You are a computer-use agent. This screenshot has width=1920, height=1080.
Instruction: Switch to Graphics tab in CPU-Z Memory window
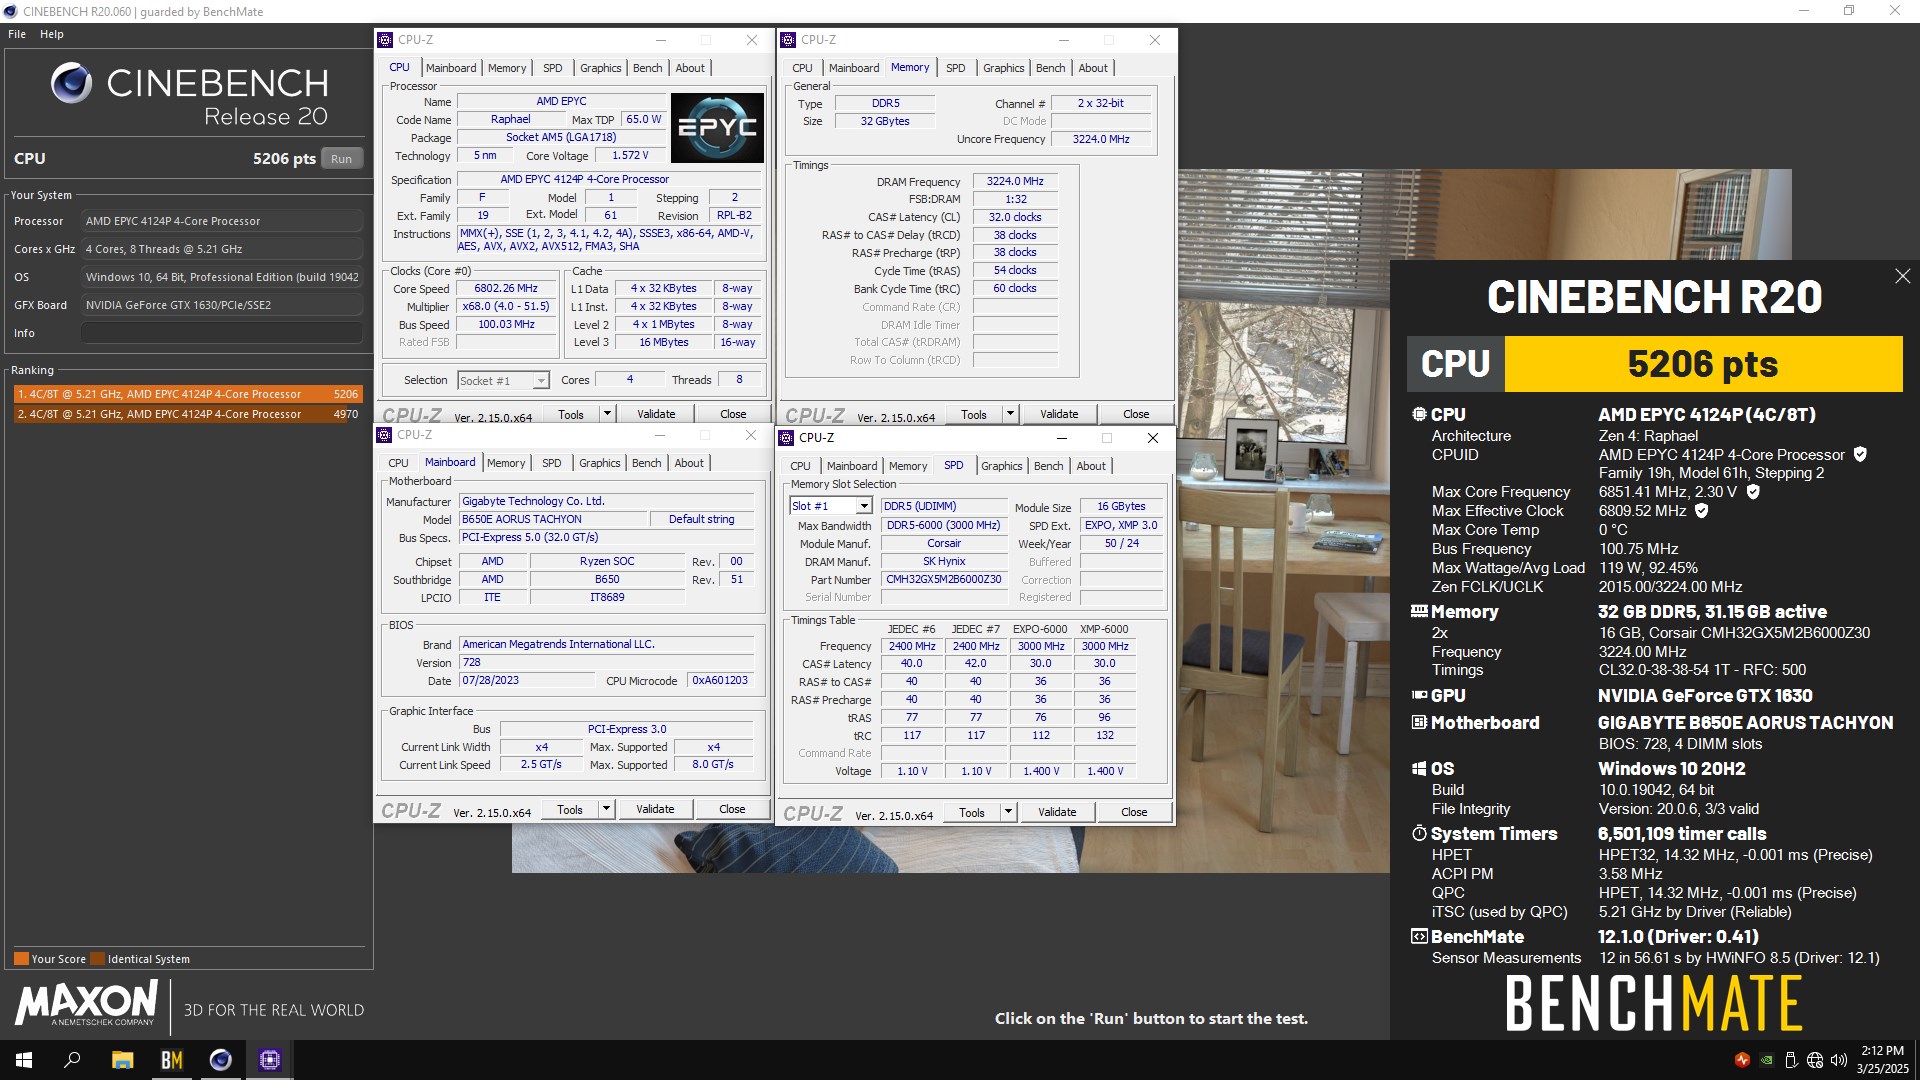click(x=1003, y=68)
